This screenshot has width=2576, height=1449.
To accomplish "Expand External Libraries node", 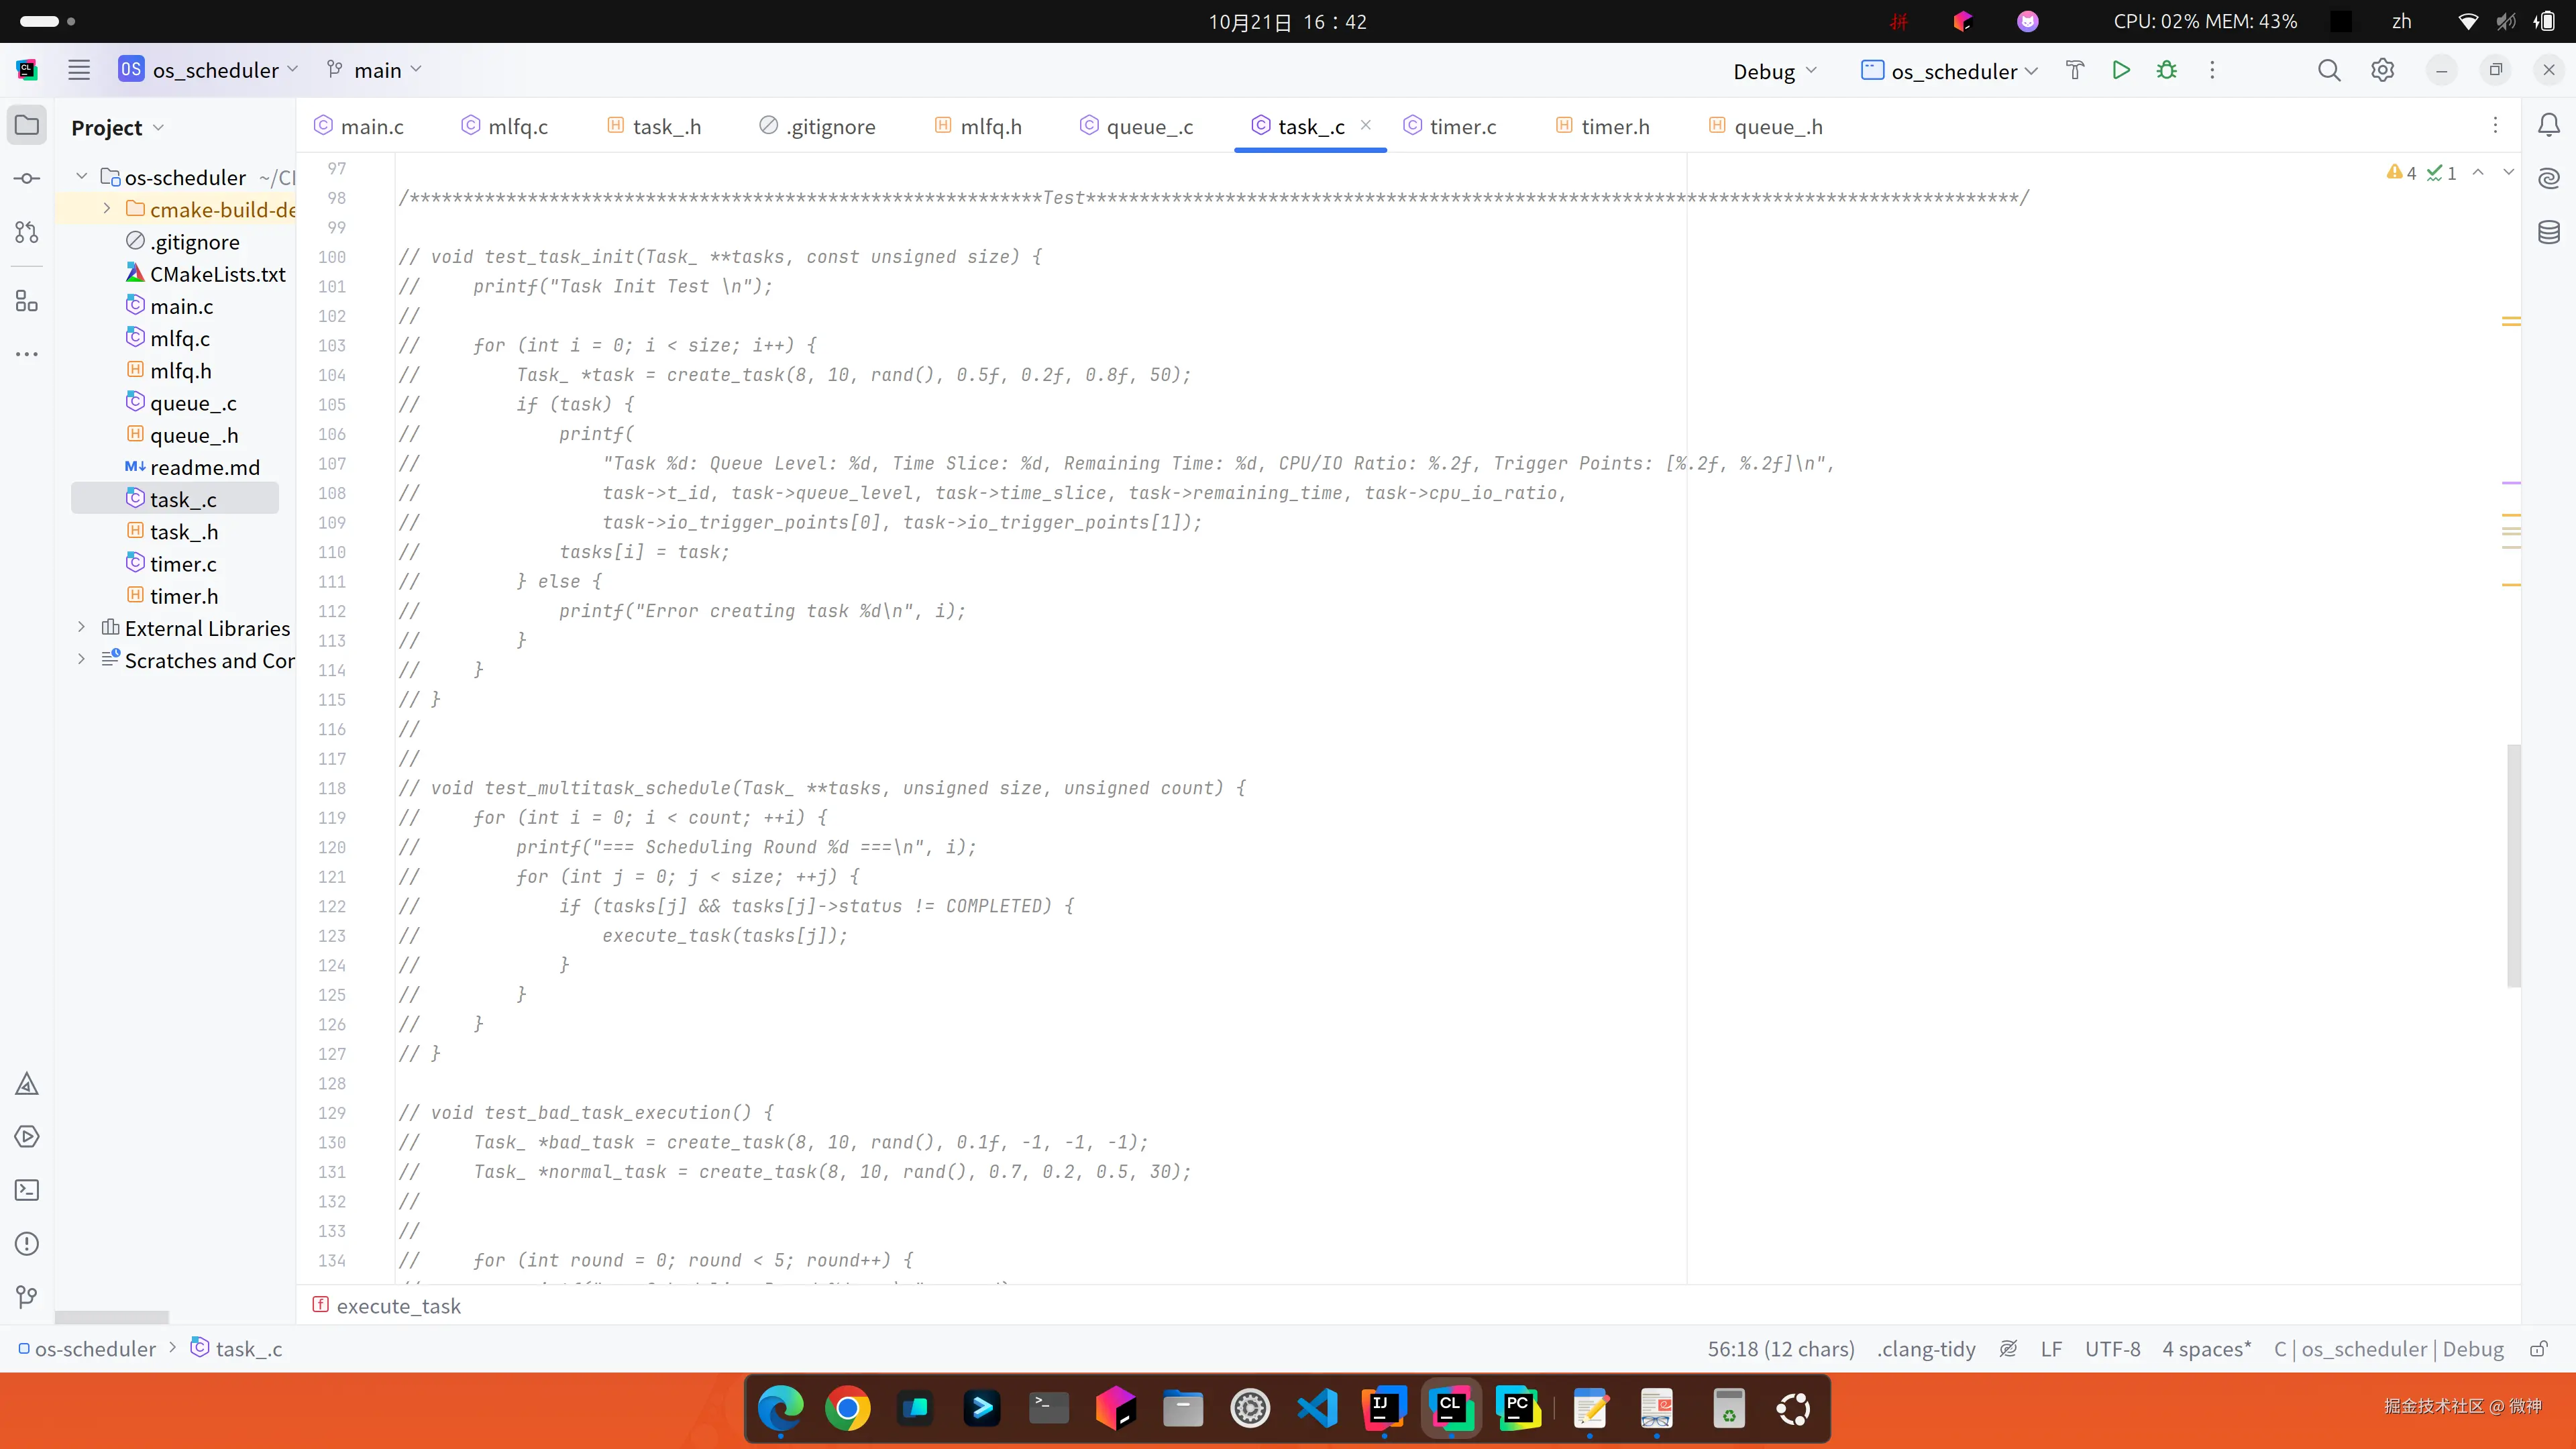I will point(82,628).
